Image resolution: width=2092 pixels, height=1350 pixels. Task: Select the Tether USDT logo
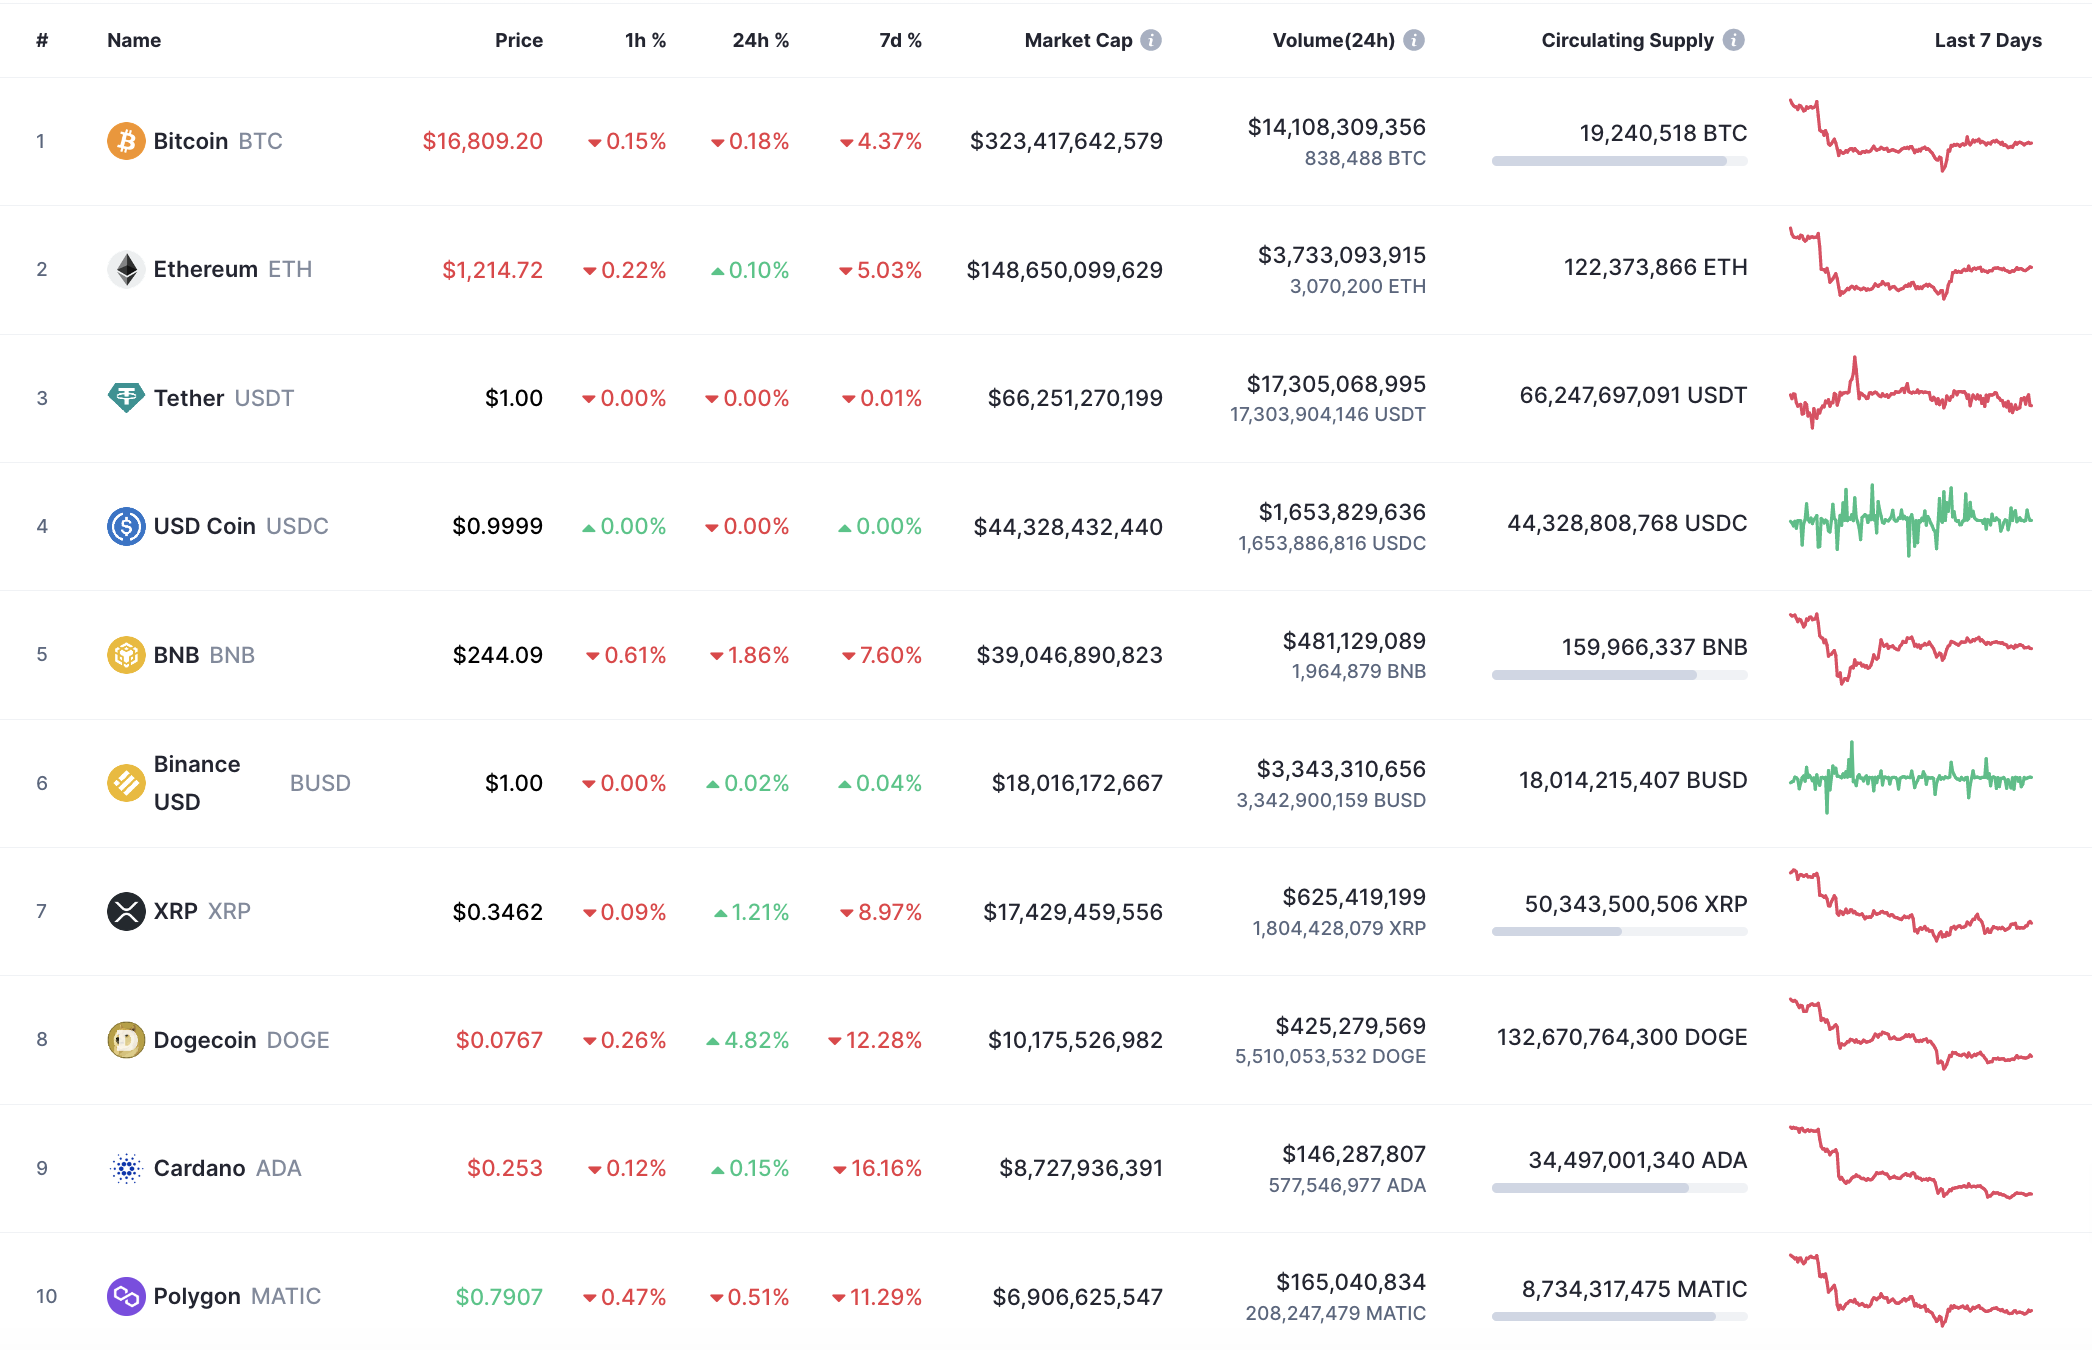(126, 397)
